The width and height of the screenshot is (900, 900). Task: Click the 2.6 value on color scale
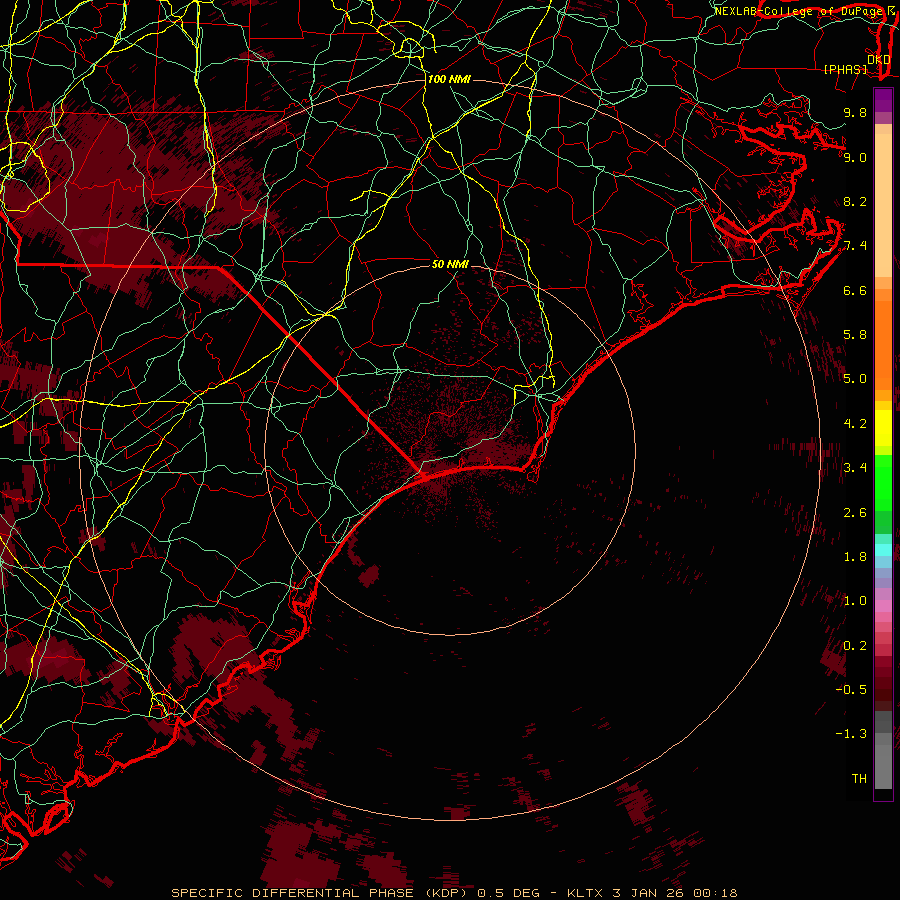[855, 513]
